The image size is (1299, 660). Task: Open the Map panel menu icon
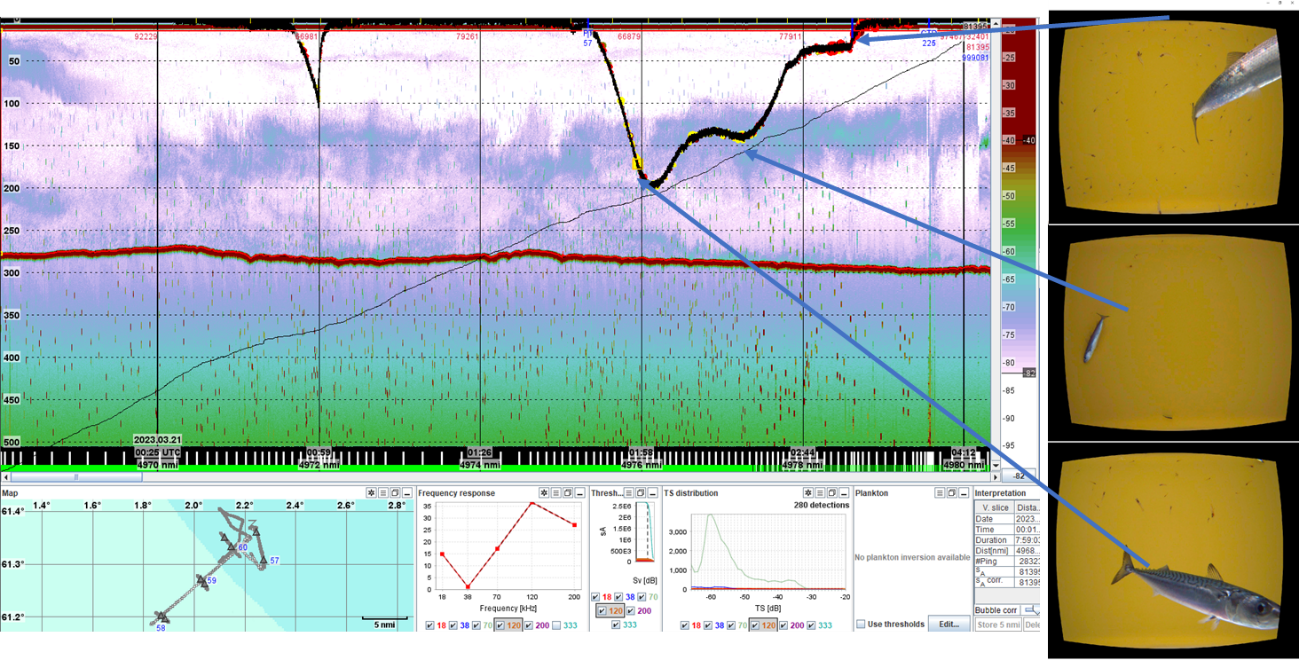click(x=383, y=493)
